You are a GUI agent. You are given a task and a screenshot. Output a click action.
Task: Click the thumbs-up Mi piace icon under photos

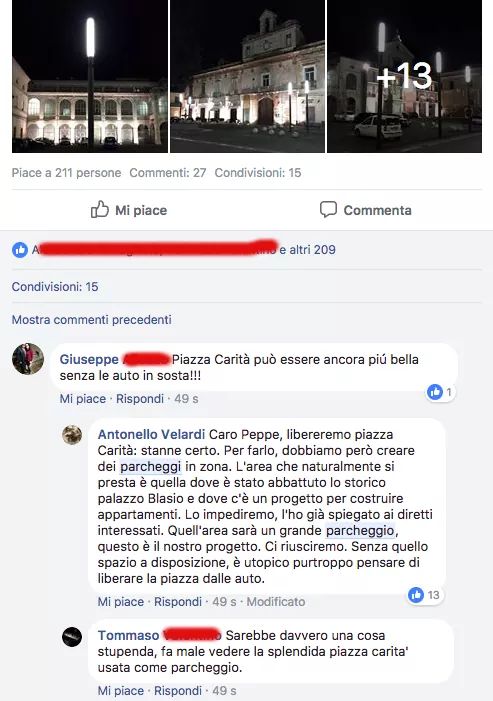100,209
